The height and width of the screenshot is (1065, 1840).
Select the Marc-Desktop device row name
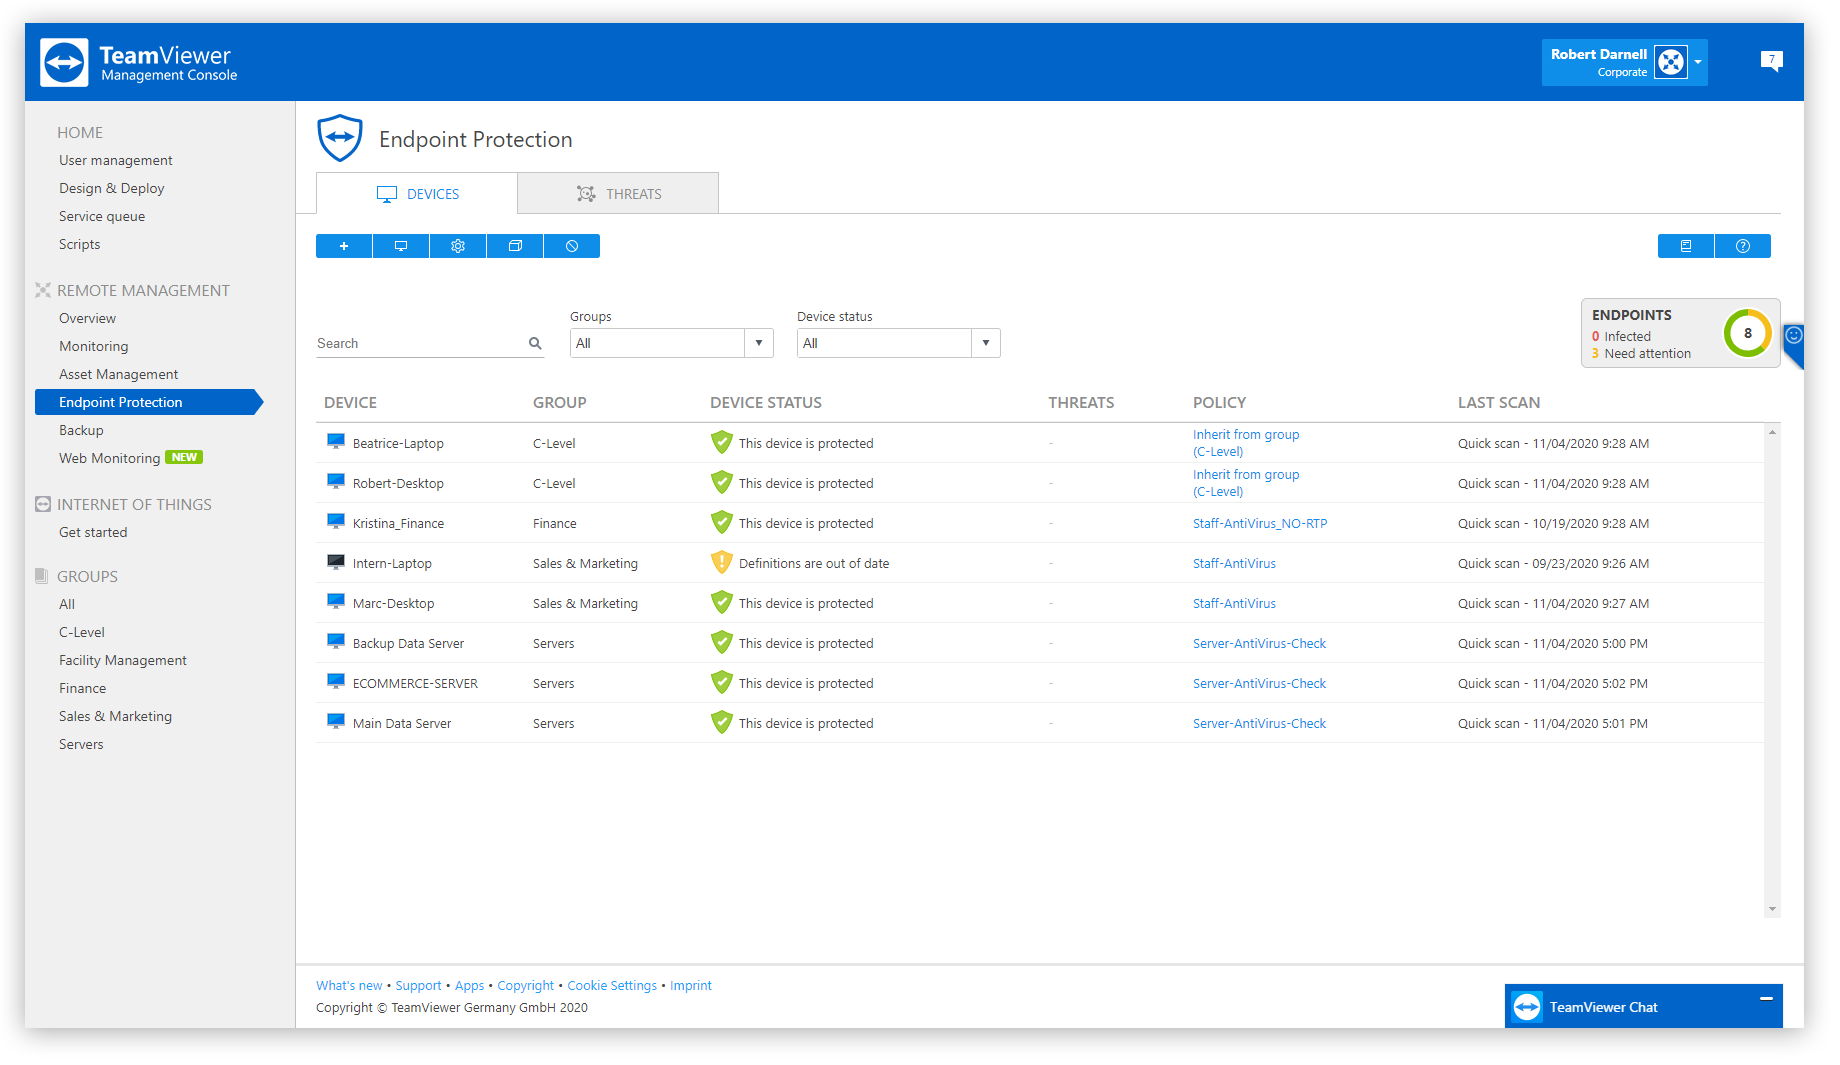coord(393,603)
